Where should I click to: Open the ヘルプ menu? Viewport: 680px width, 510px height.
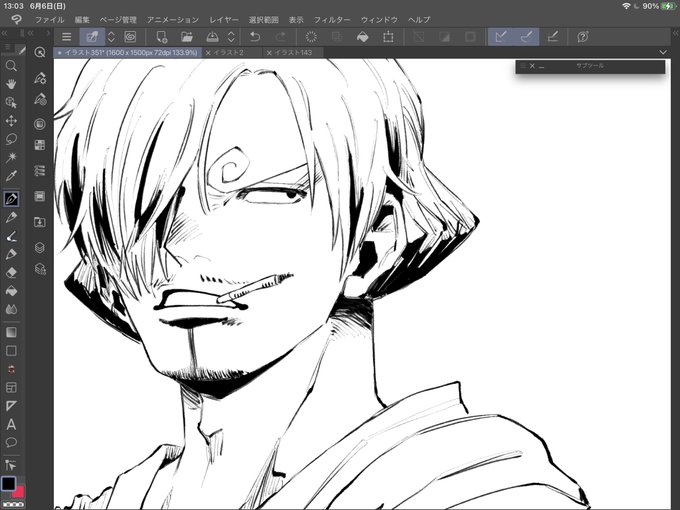tap(419, 20)
